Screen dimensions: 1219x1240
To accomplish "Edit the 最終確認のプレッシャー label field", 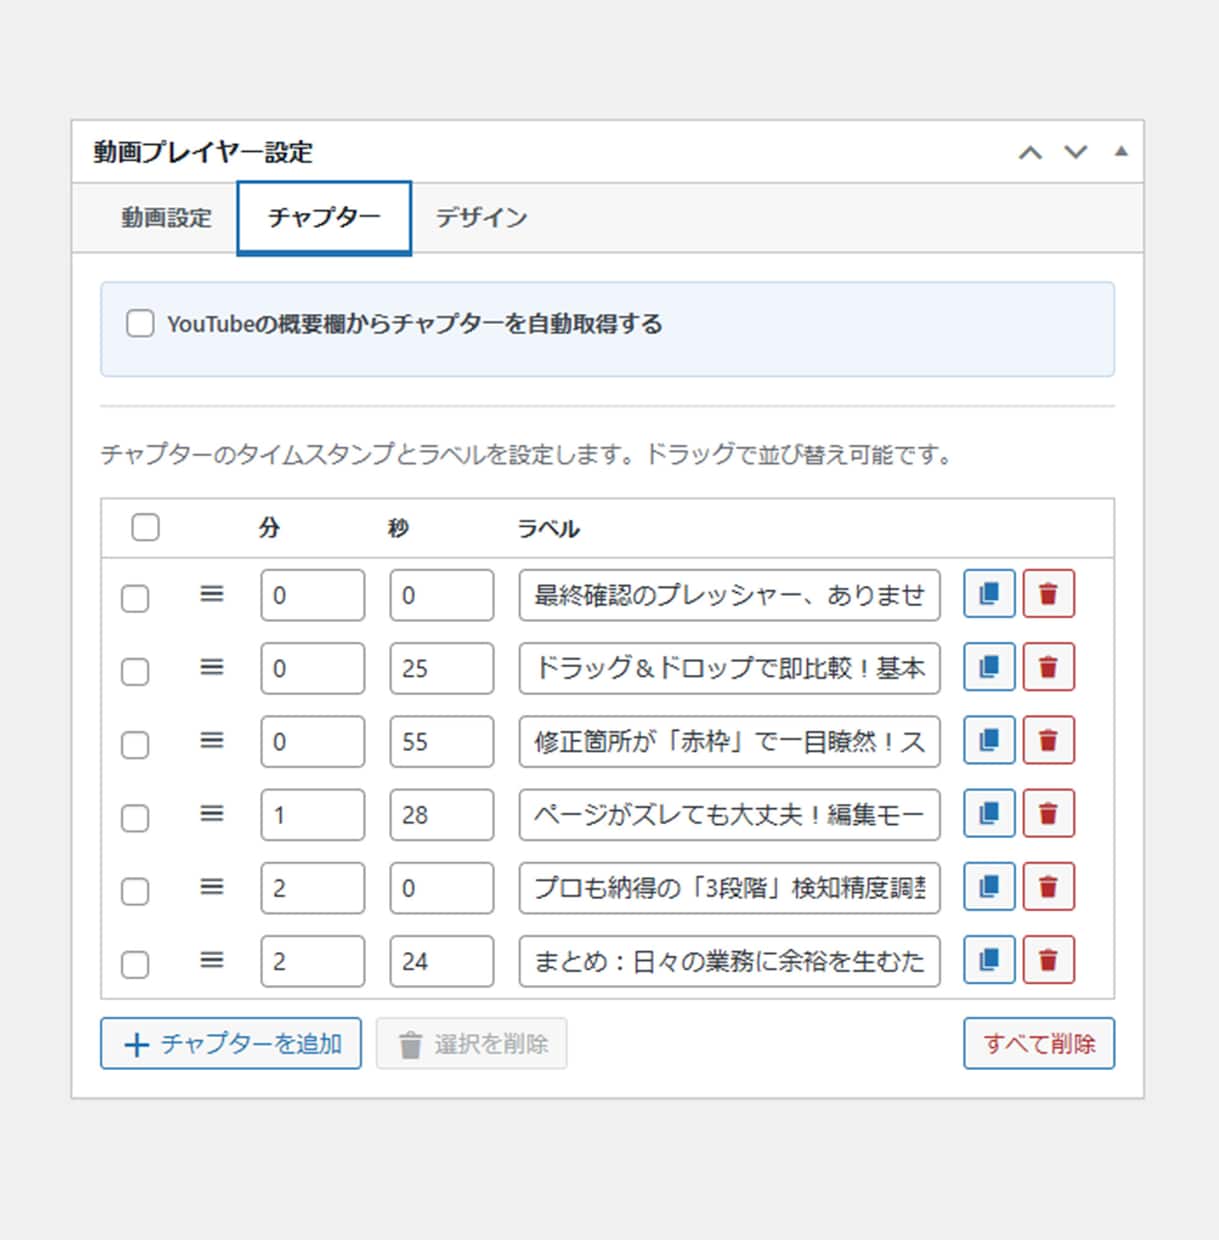I will pyautogui.click(x=729, y=595).
